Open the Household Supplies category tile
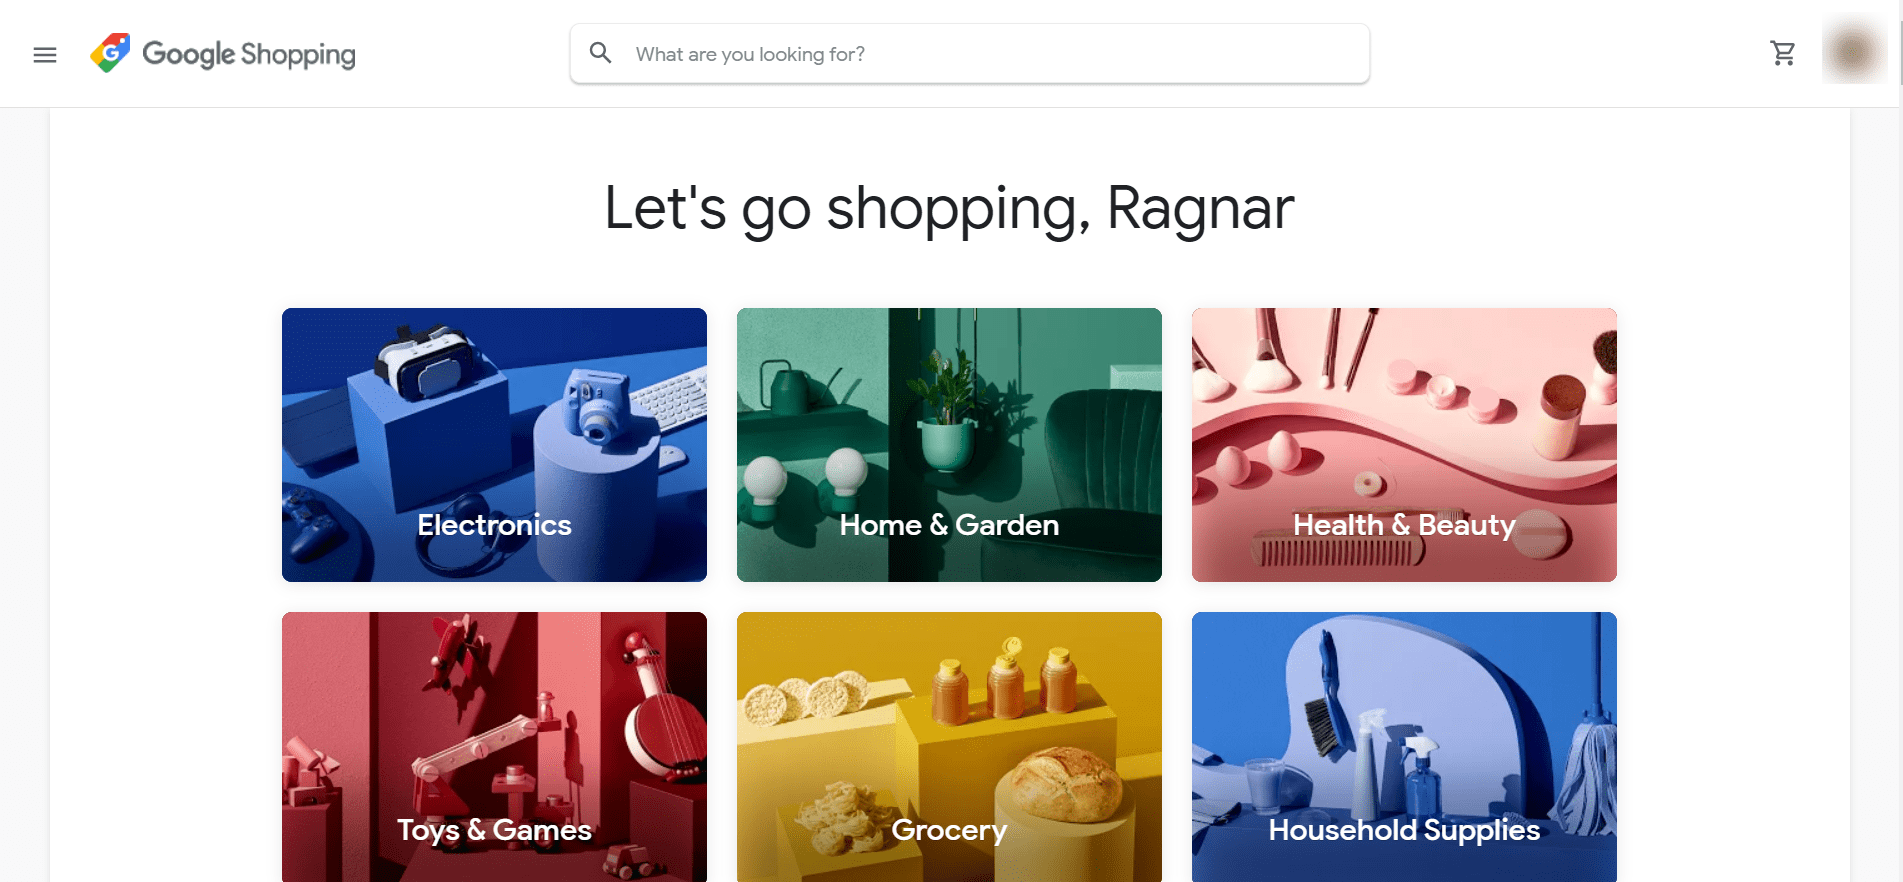1903x882 pixels. point(1404,747)
